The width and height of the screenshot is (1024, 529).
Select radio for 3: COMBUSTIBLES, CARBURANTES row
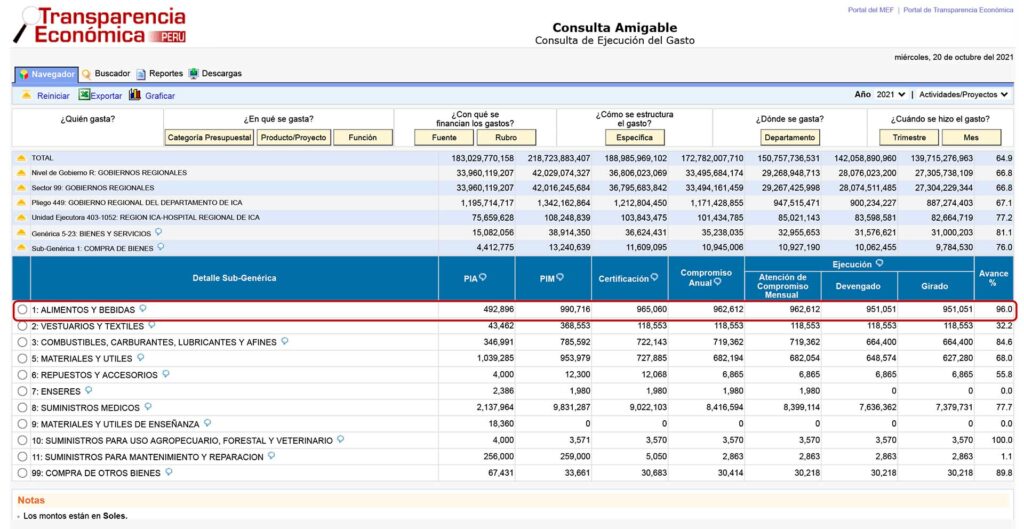point(23,342)
